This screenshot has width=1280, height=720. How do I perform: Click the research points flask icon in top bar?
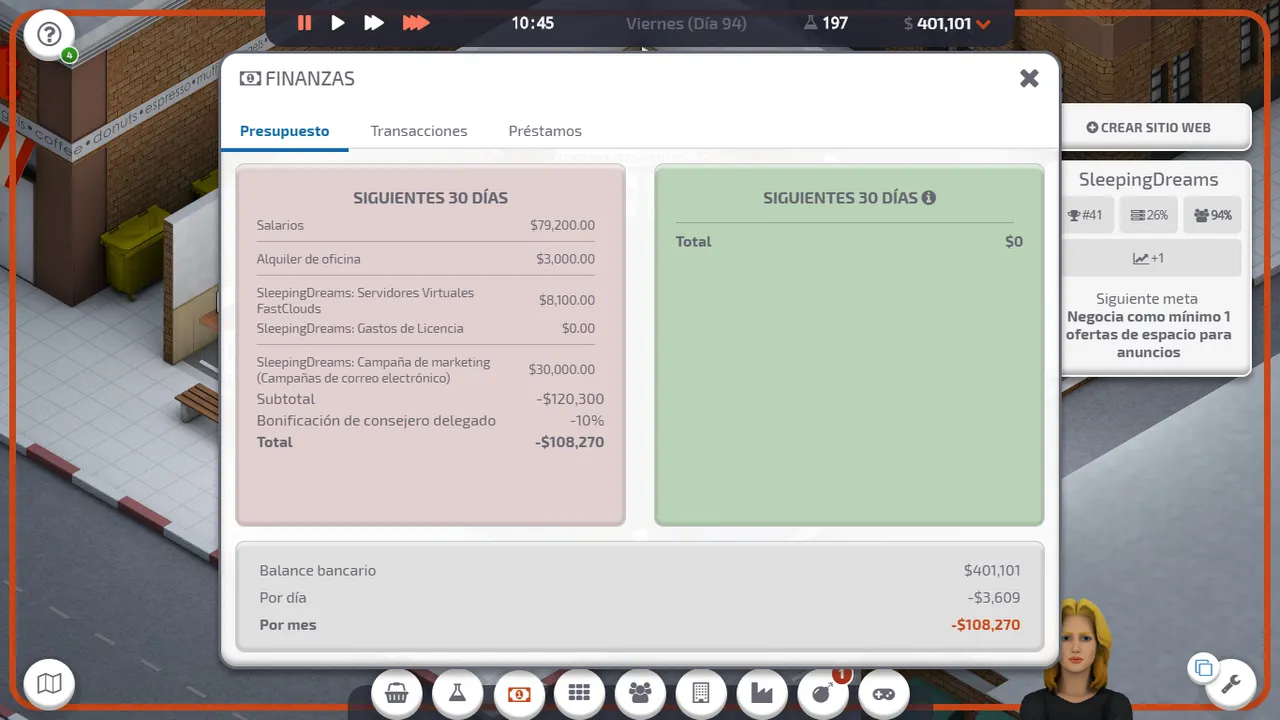[811, 23]
